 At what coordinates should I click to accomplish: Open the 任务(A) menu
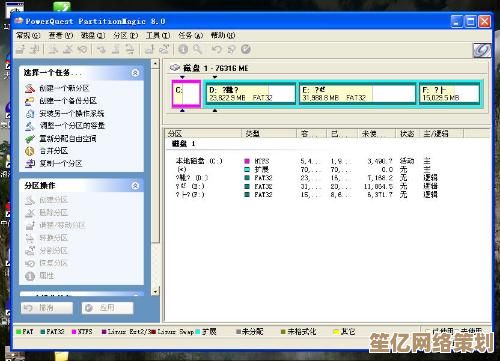[x=190, y=35]
